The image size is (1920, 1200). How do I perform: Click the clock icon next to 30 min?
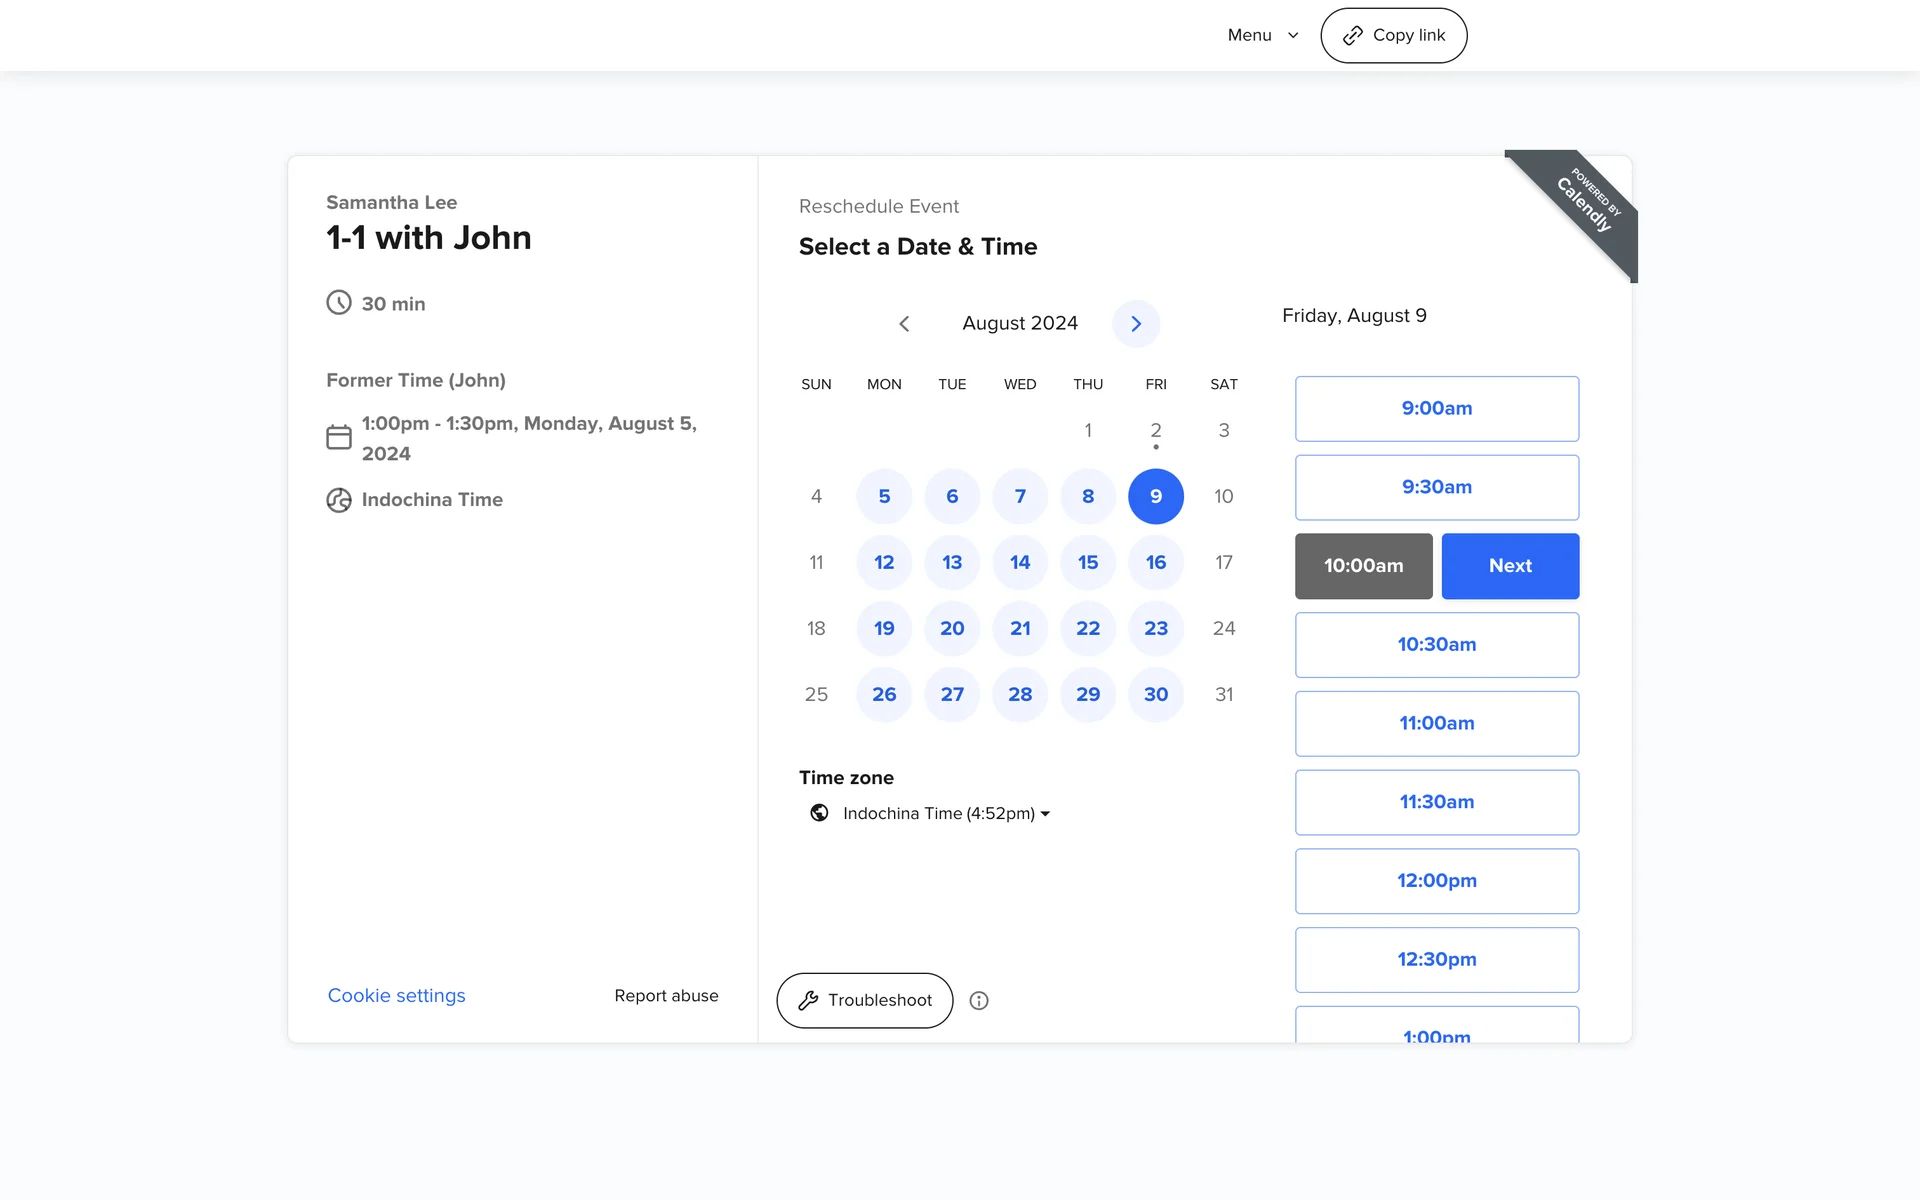339,303
